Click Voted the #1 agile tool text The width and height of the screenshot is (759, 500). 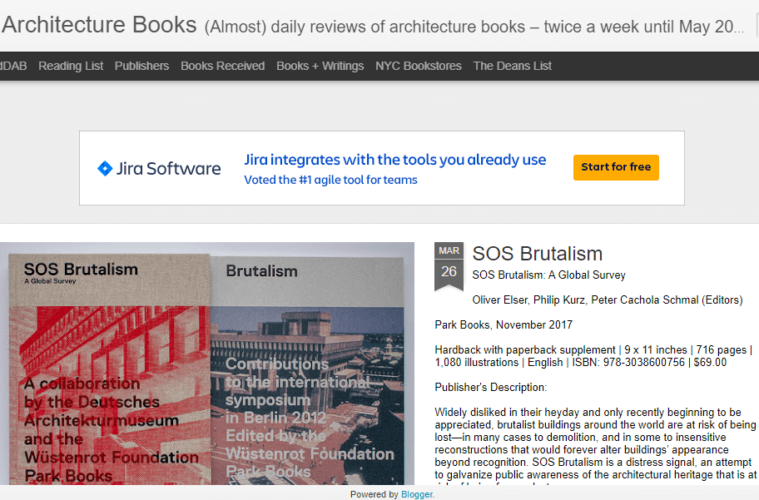(330, 180)
